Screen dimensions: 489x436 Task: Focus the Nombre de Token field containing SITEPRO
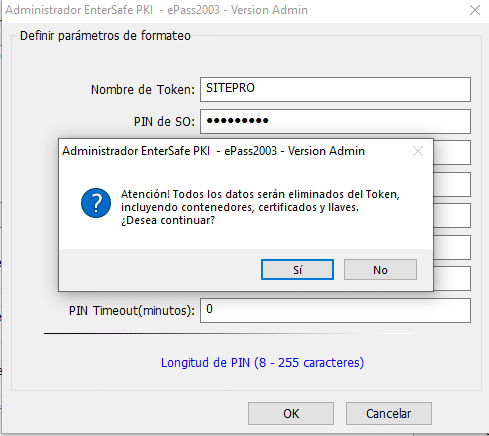point(335,89)
